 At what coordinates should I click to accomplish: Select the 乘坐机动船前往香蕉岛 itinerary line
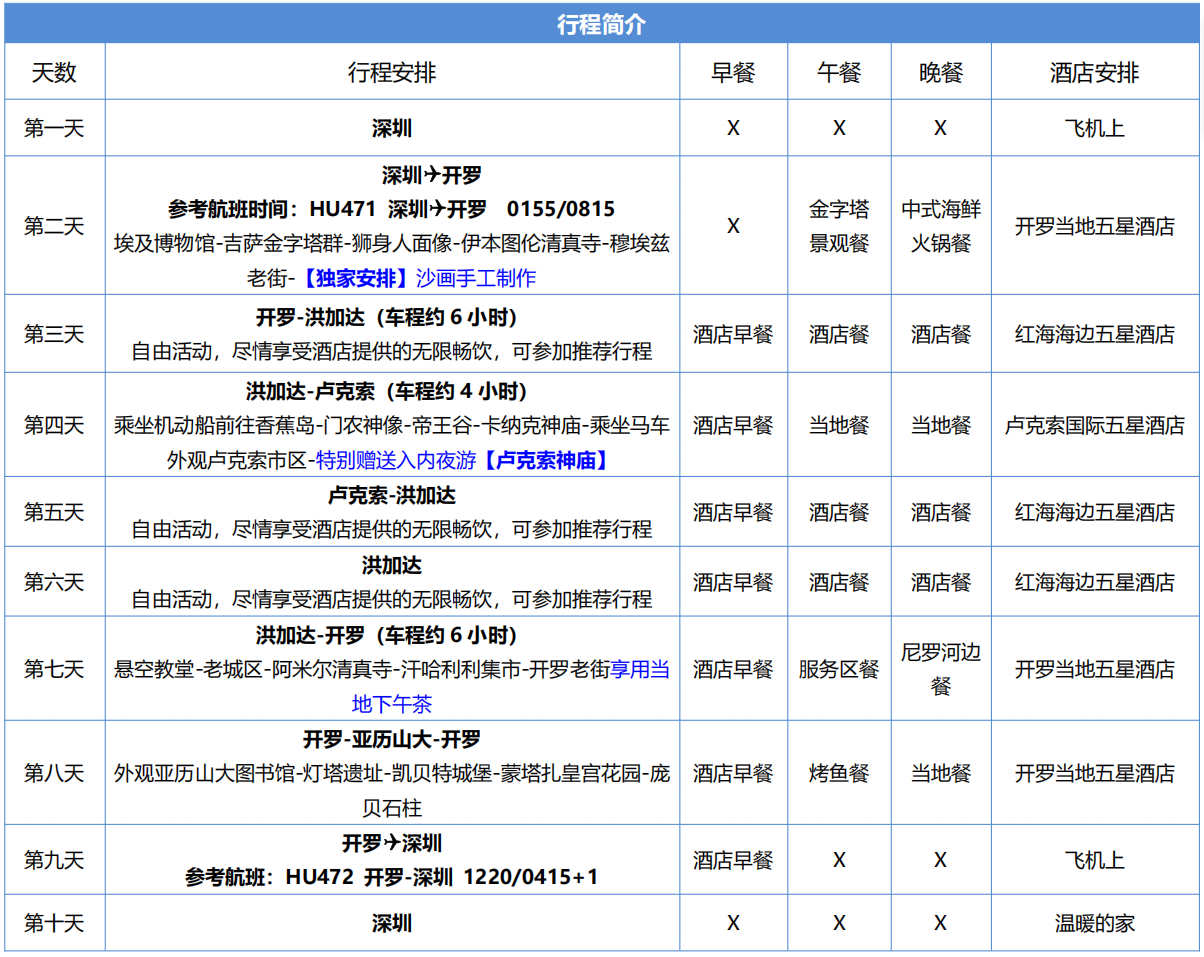[392, 425]
